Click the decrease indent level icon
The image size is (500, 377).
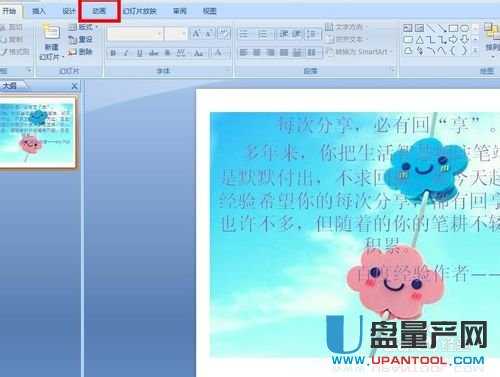[x=284, y=34]
